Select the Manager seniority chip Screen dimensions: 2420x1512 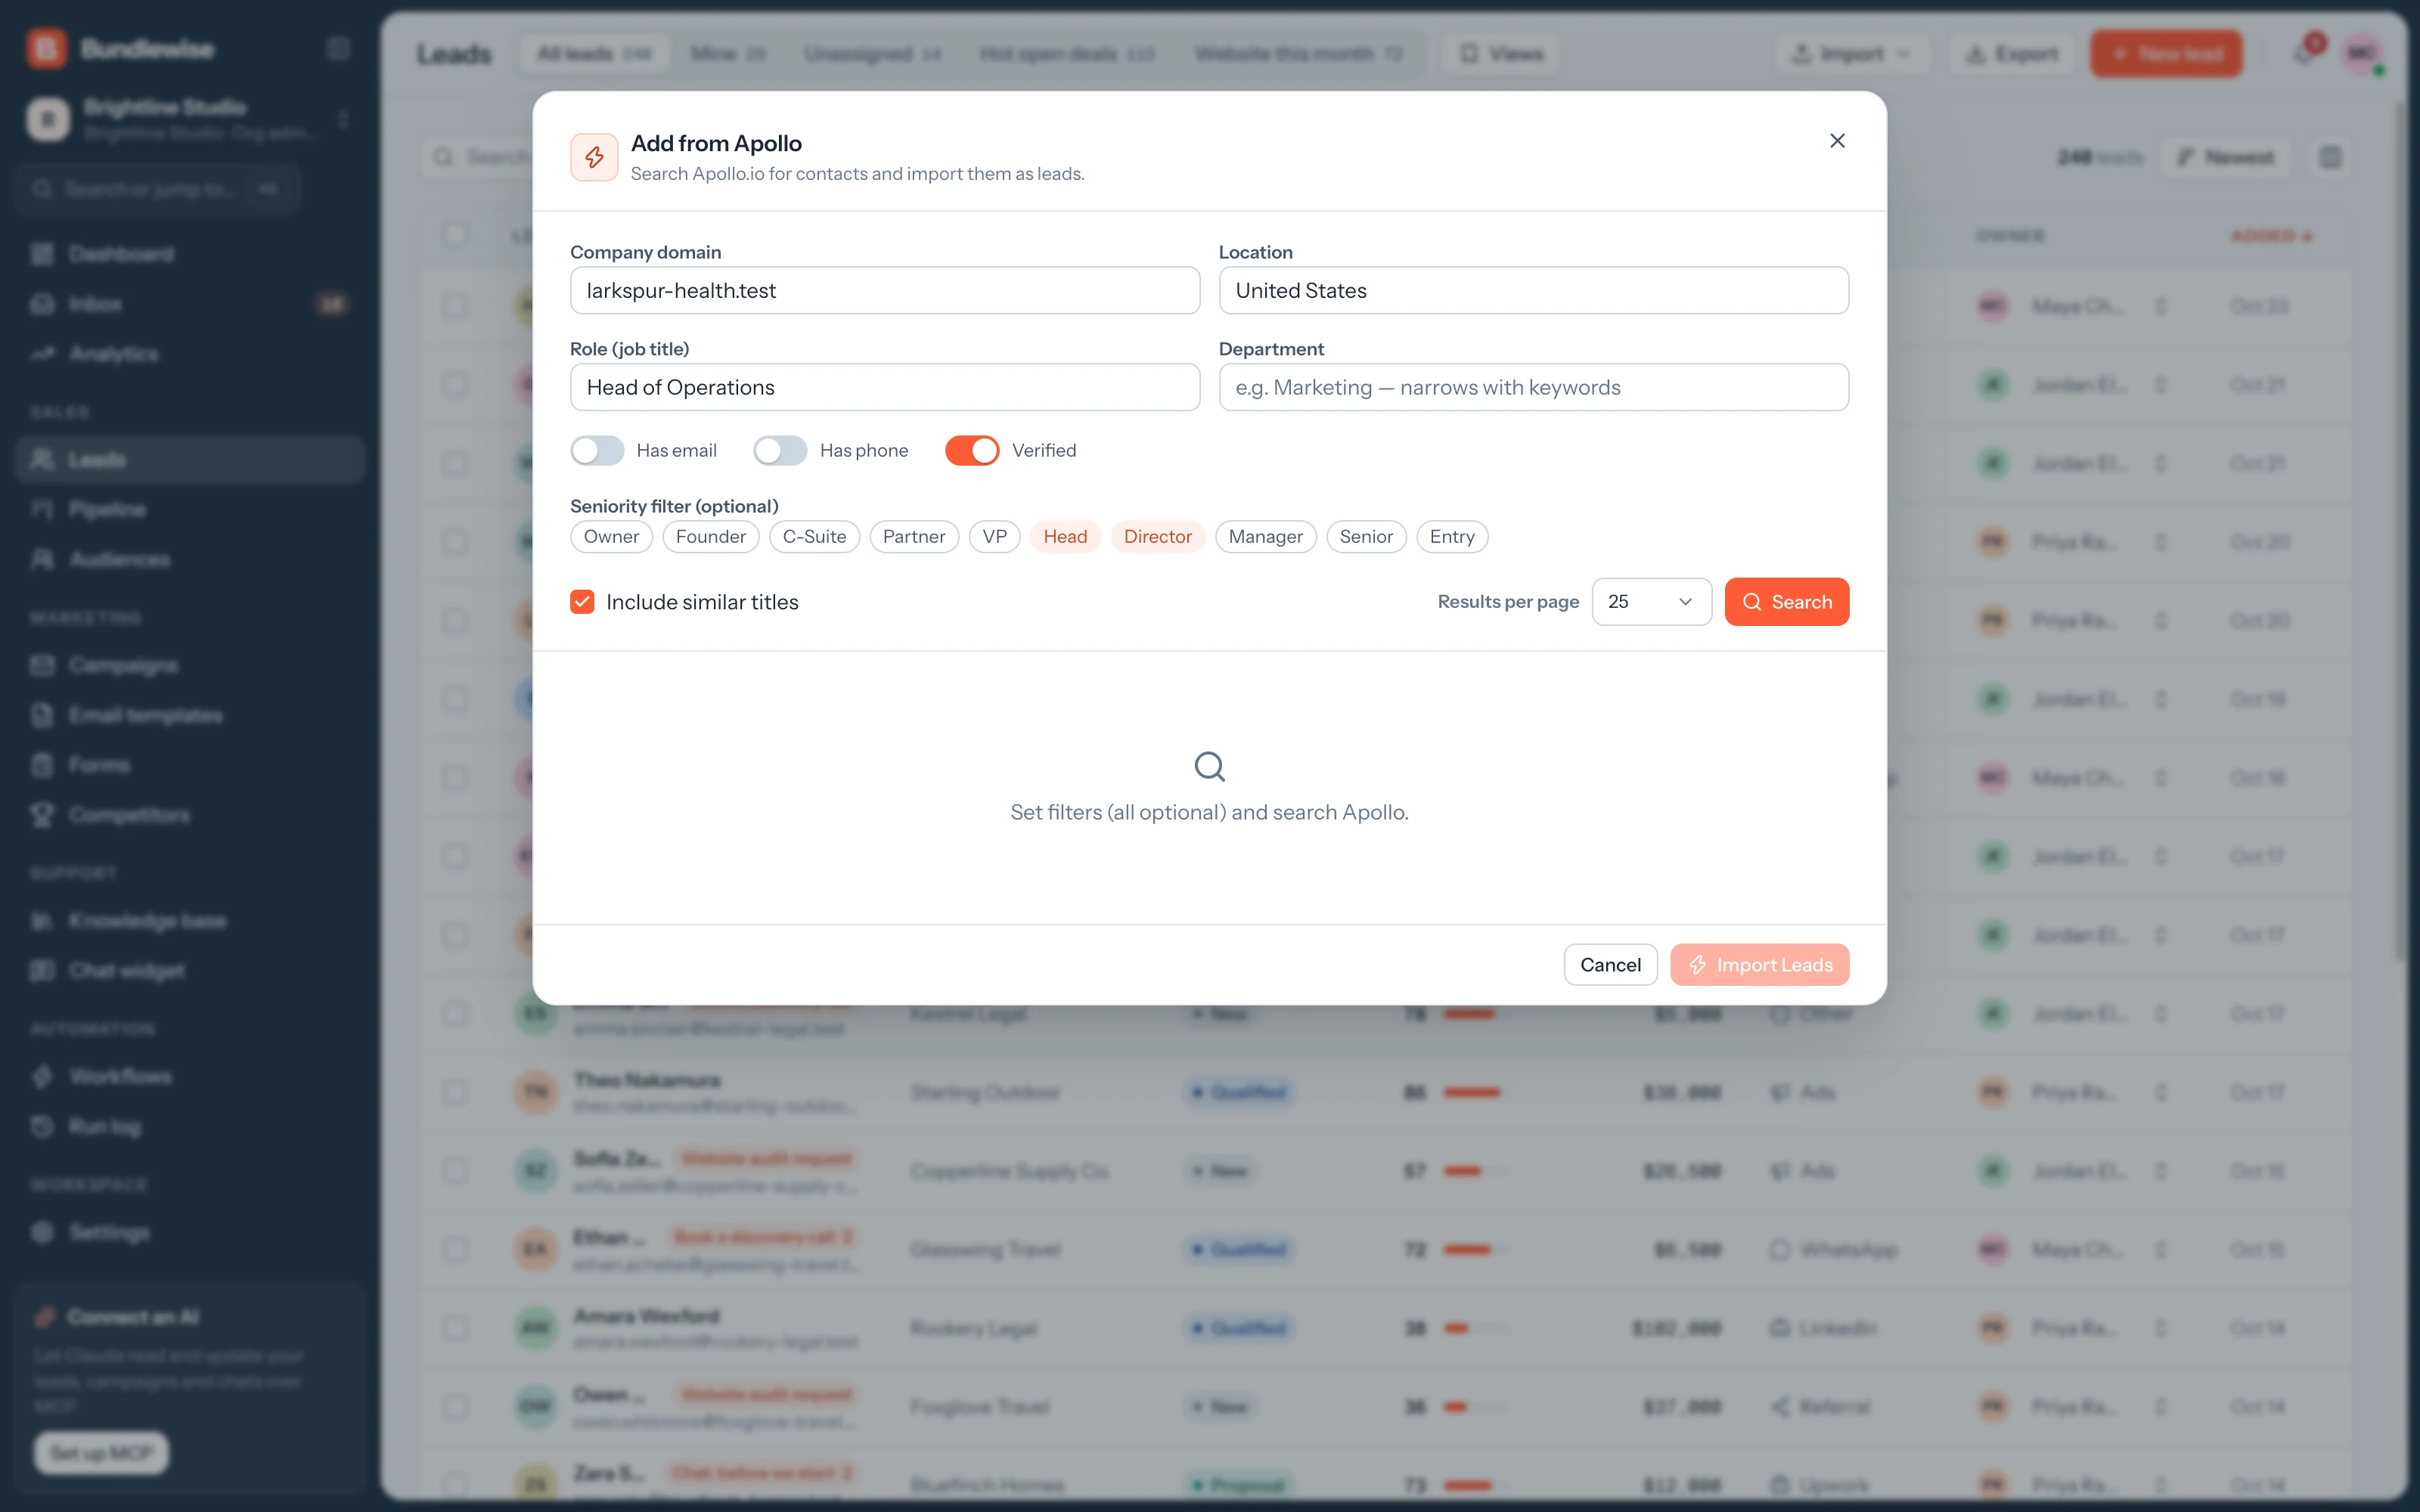[x=1265, y=537]
